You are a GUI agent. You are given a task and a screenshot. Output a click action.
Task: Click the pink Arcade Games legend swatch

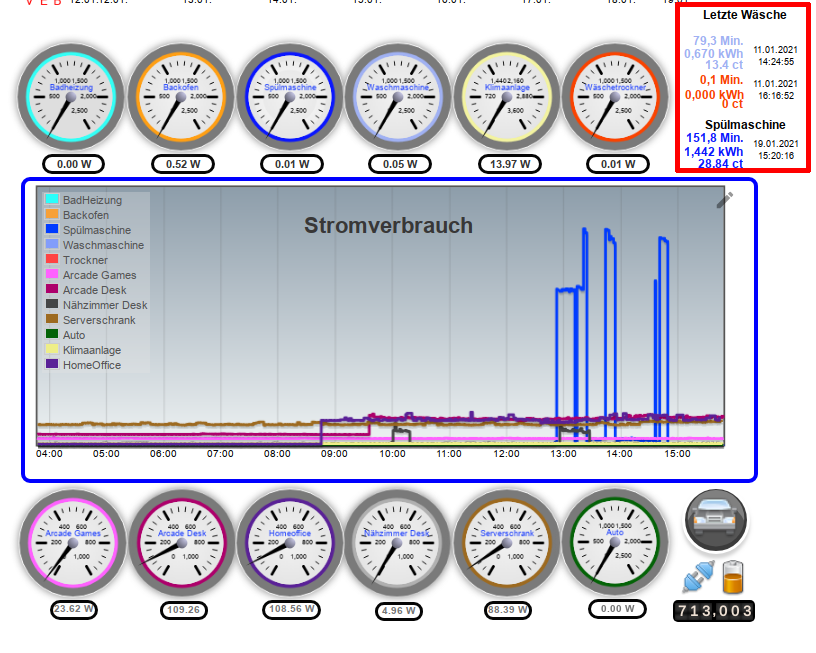52,274
